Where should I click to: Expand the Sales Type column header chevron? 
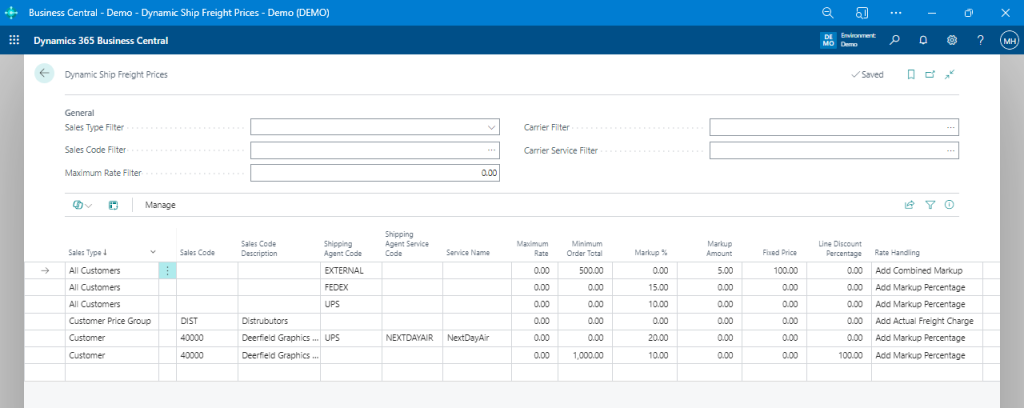point(153,252)
